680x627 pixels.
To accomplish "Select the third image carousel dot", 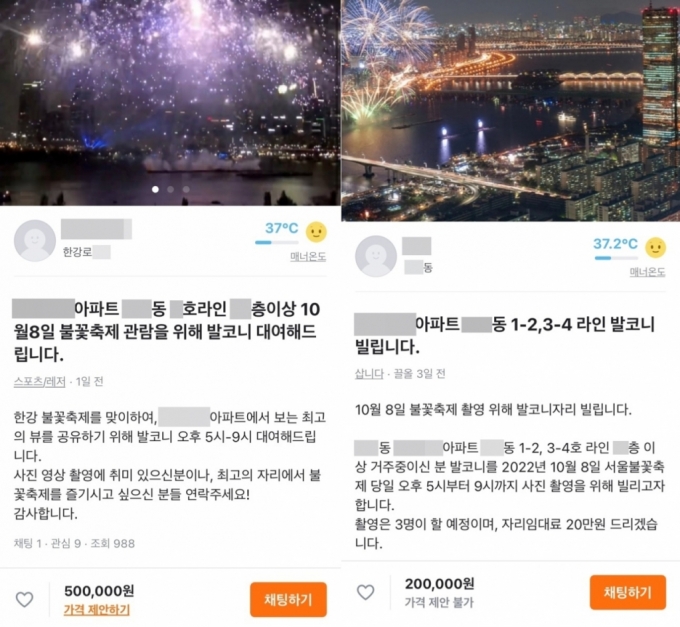I will pyautogui.click(x=186, y=189).
